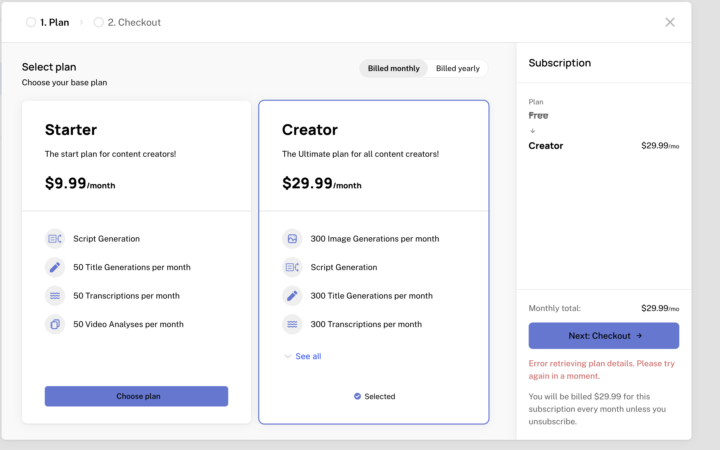Click Script Generation icon in Starter plan
The width and height of the screenshot is (720, 450).
click(x=55, y=239)
